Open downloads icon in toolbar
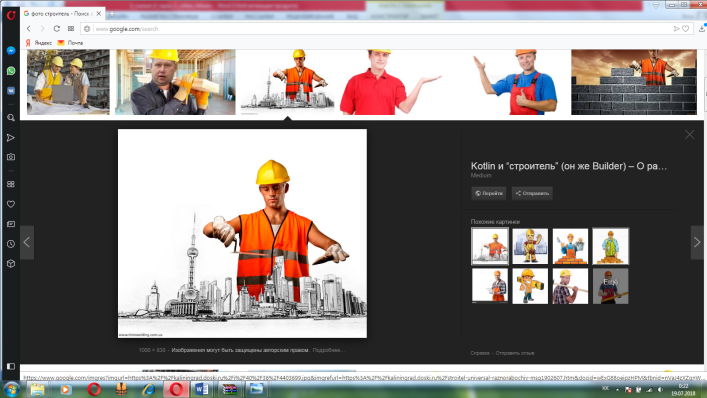Viewport: 707px width, 398px height. tap(702, 28)
